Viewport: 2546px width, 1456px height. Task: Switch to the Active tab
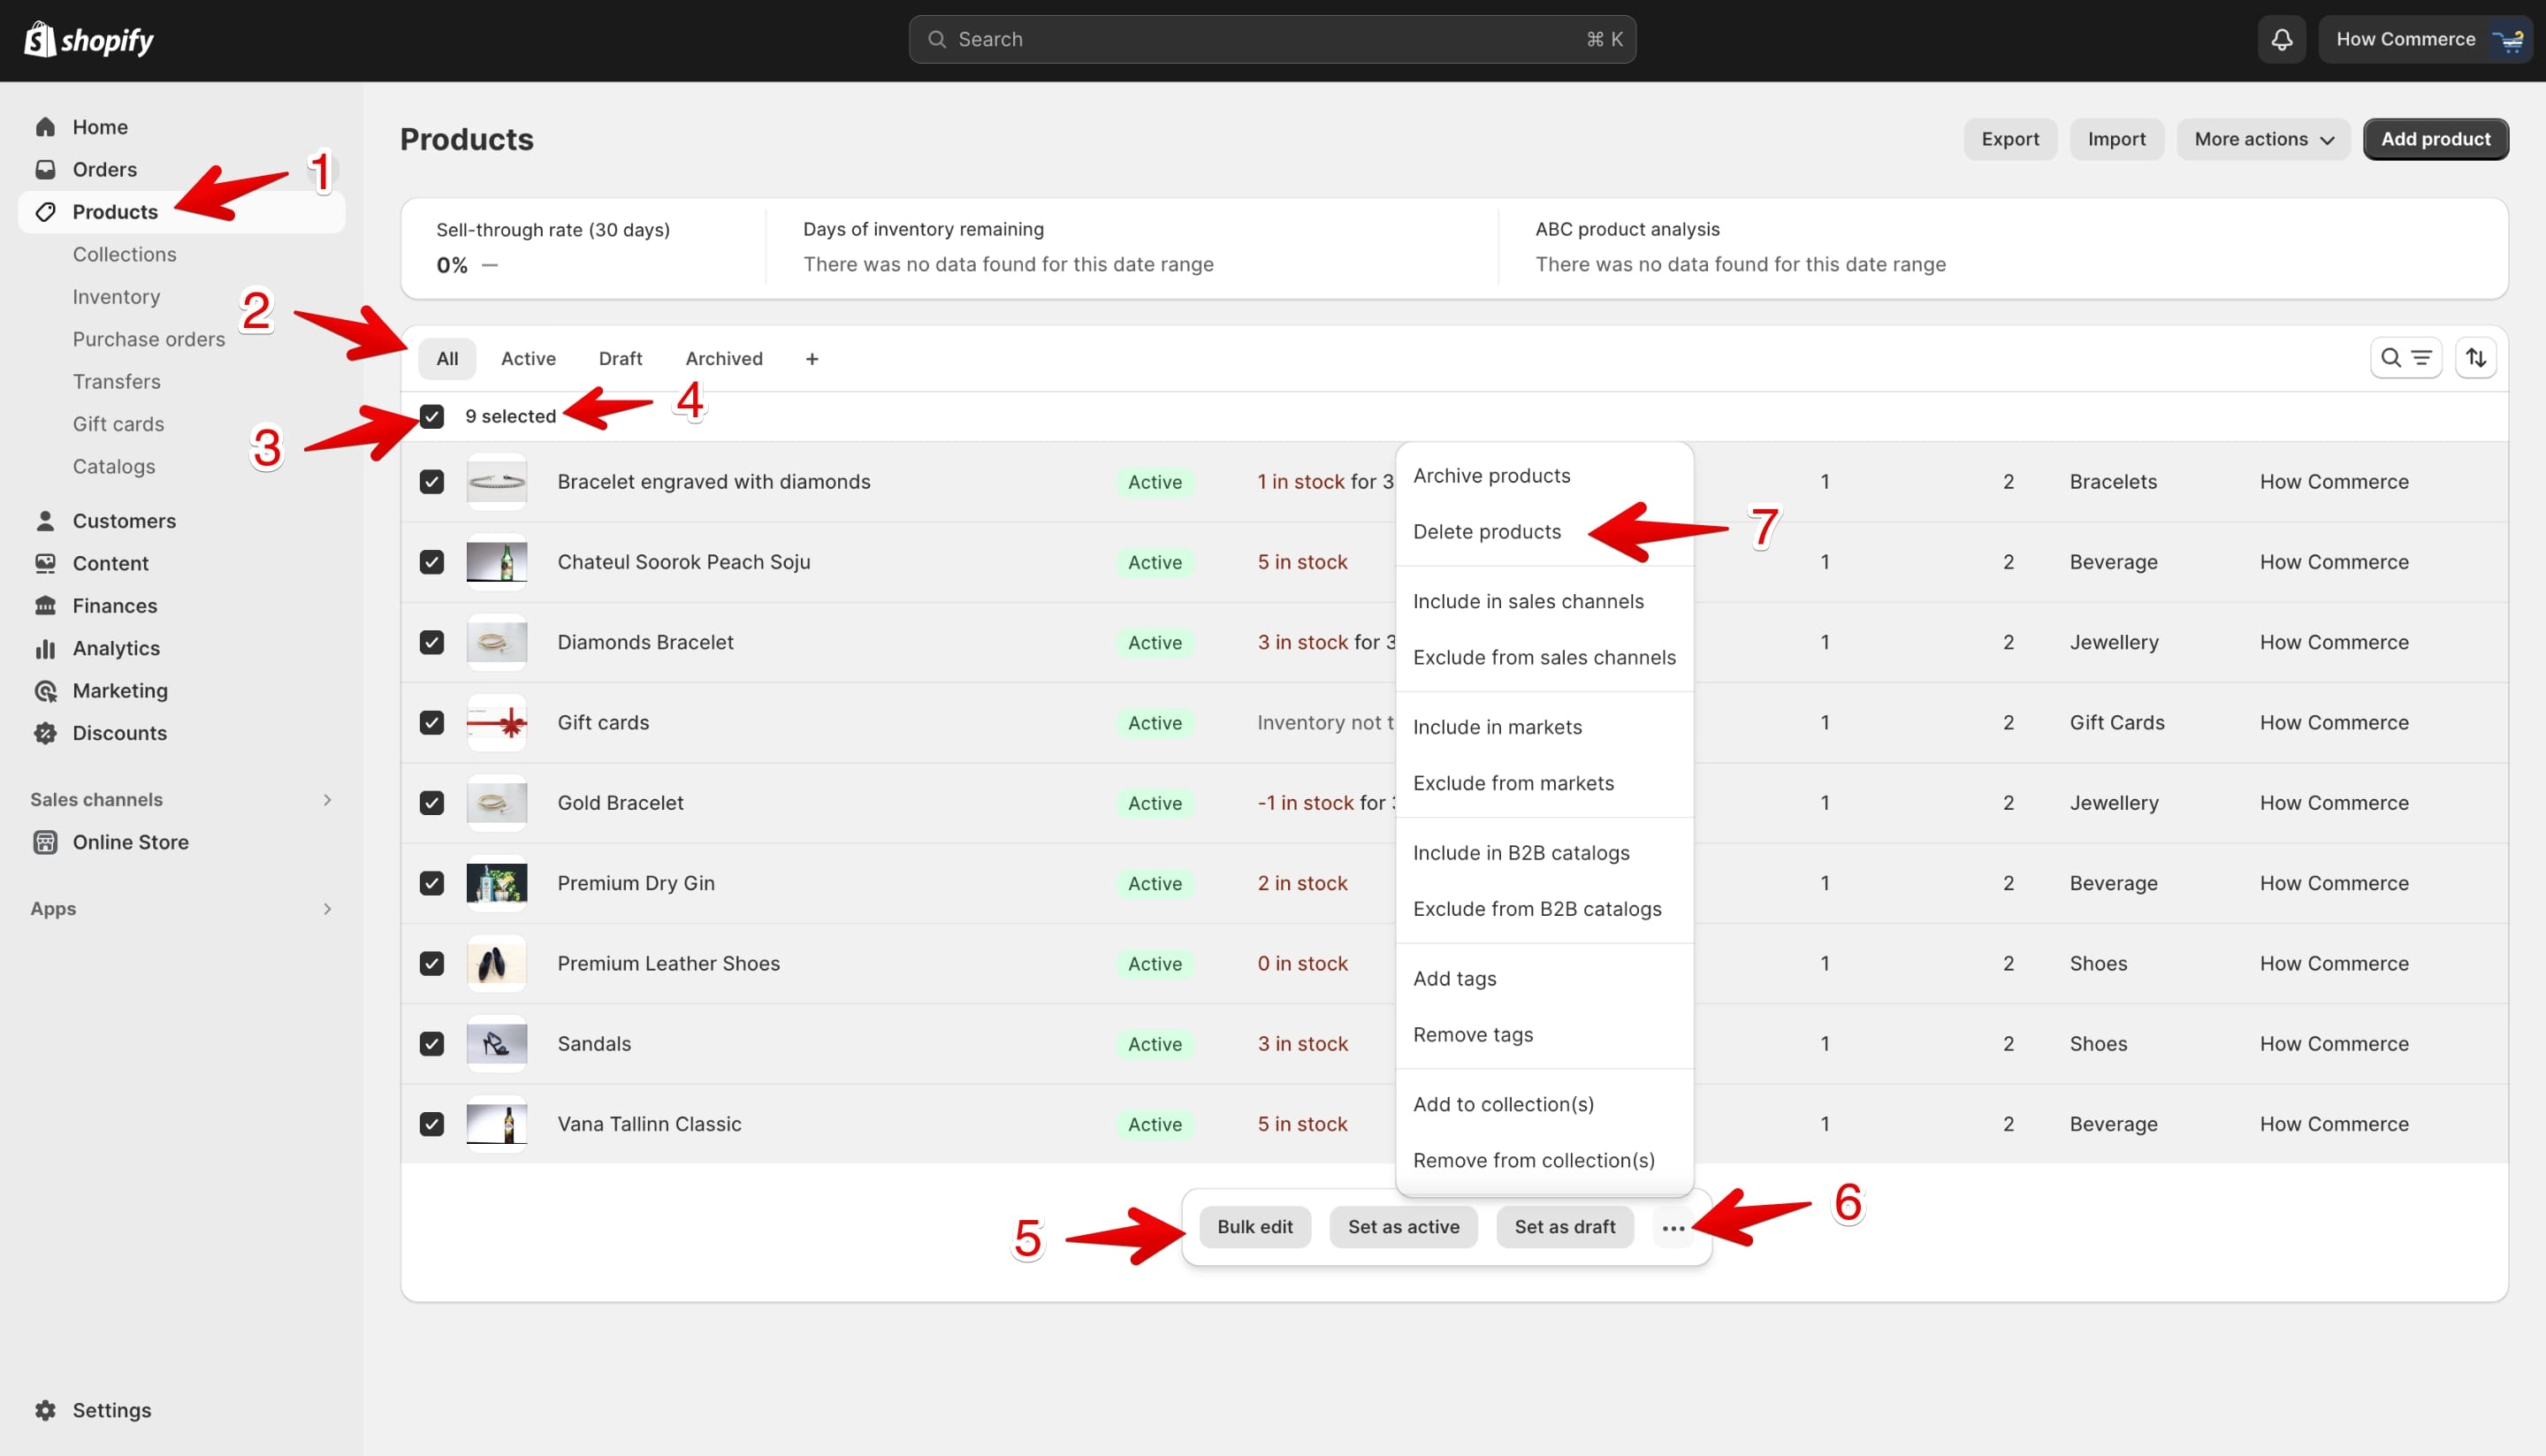pyautogui.click(x=528, y=359)
